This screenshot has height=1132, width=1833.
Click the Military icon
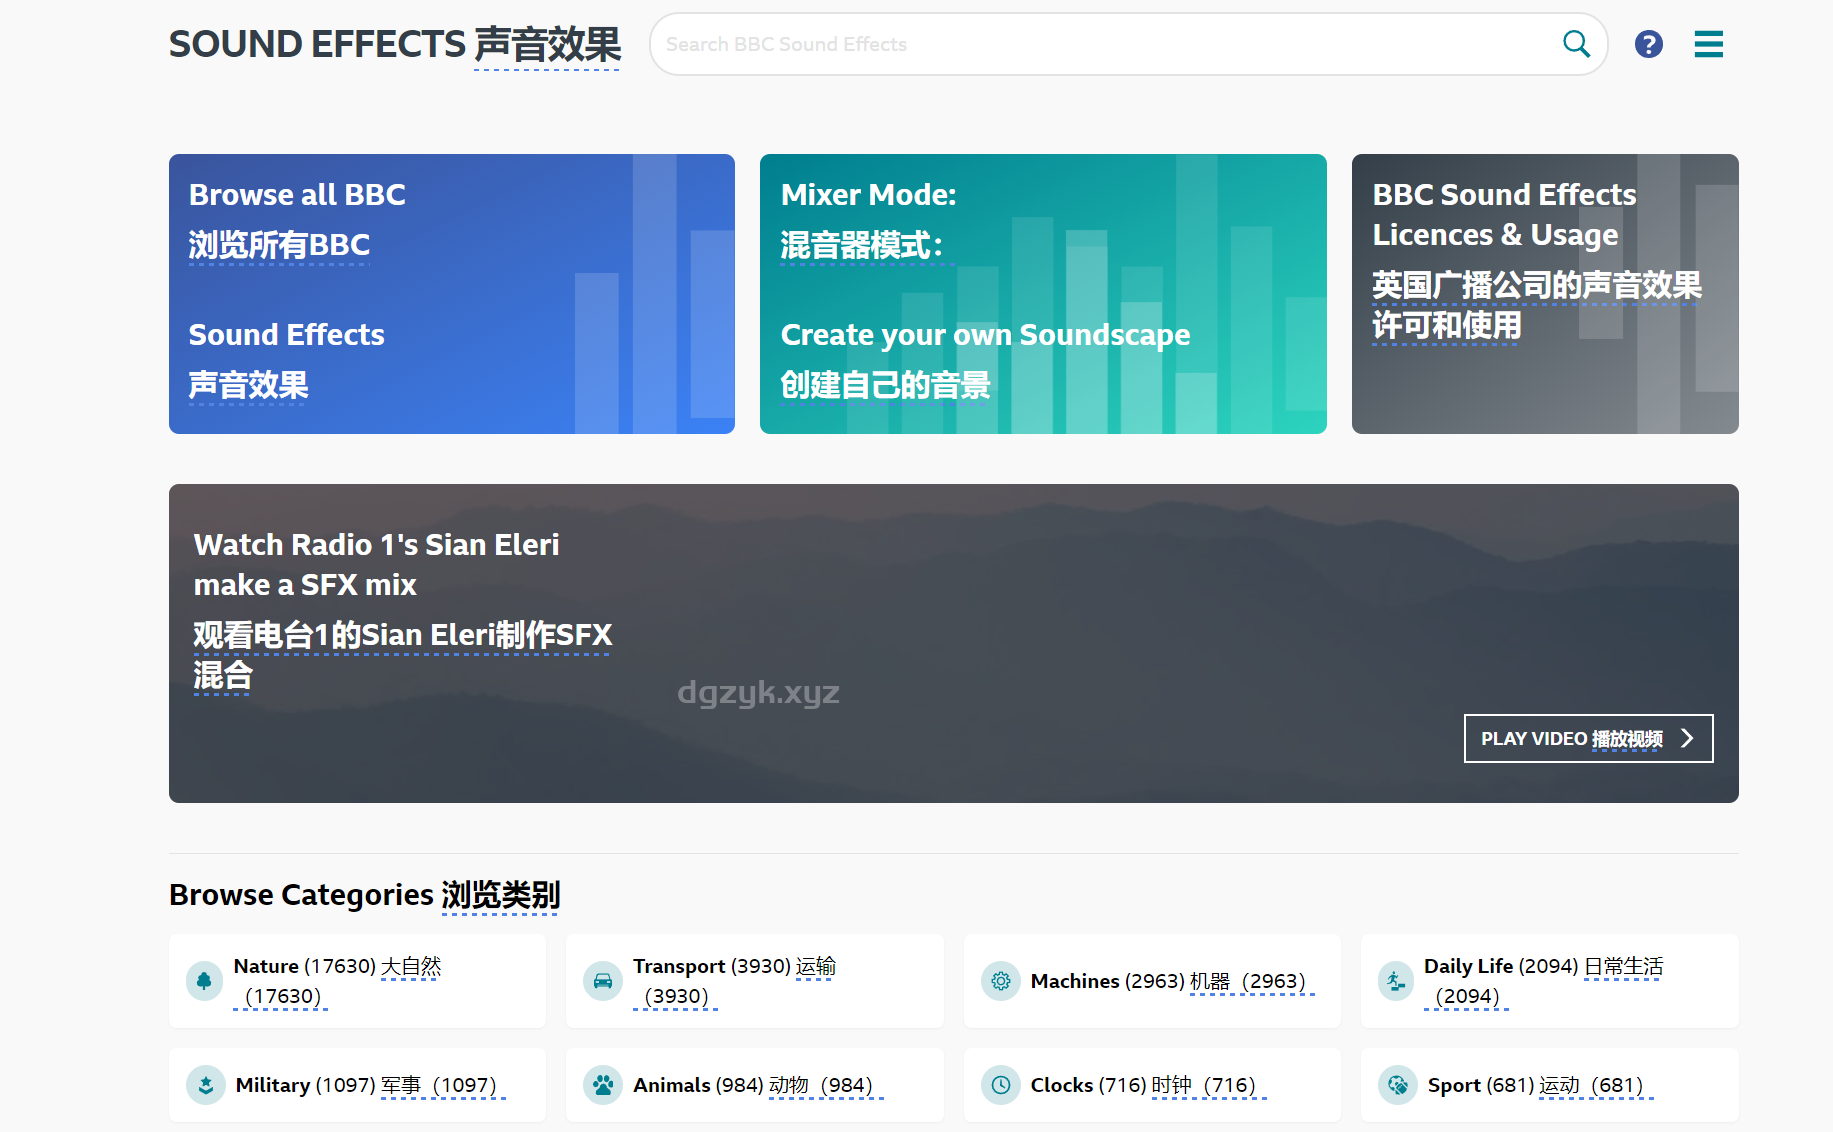click(x=206, y=1085)
